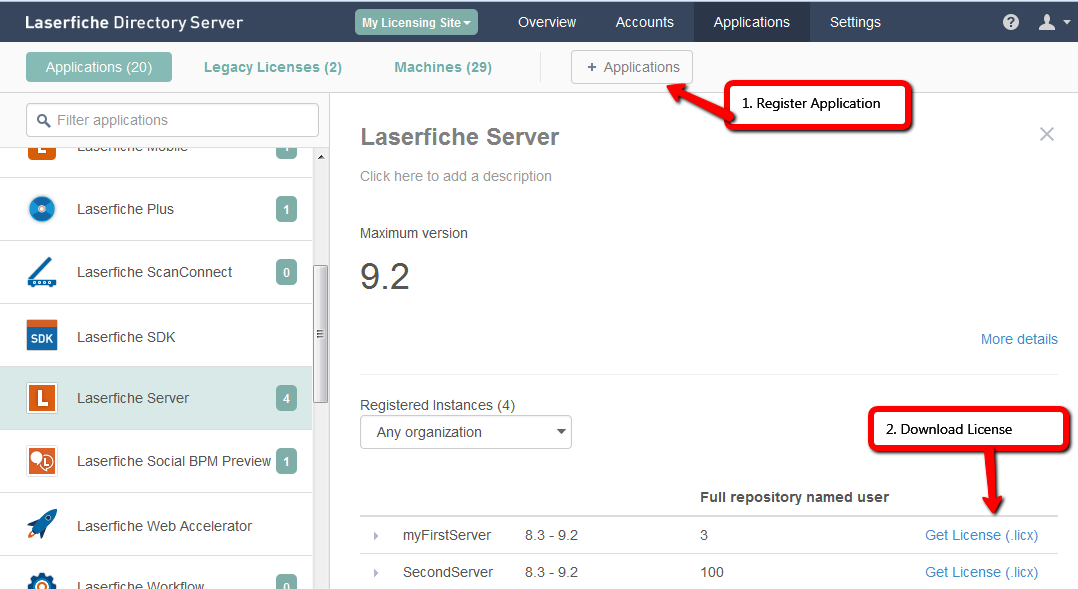Go to the Accounts menu
The width and height of the screenshot is (1078, 589).
pyautogui.click(x=644, y=22)
